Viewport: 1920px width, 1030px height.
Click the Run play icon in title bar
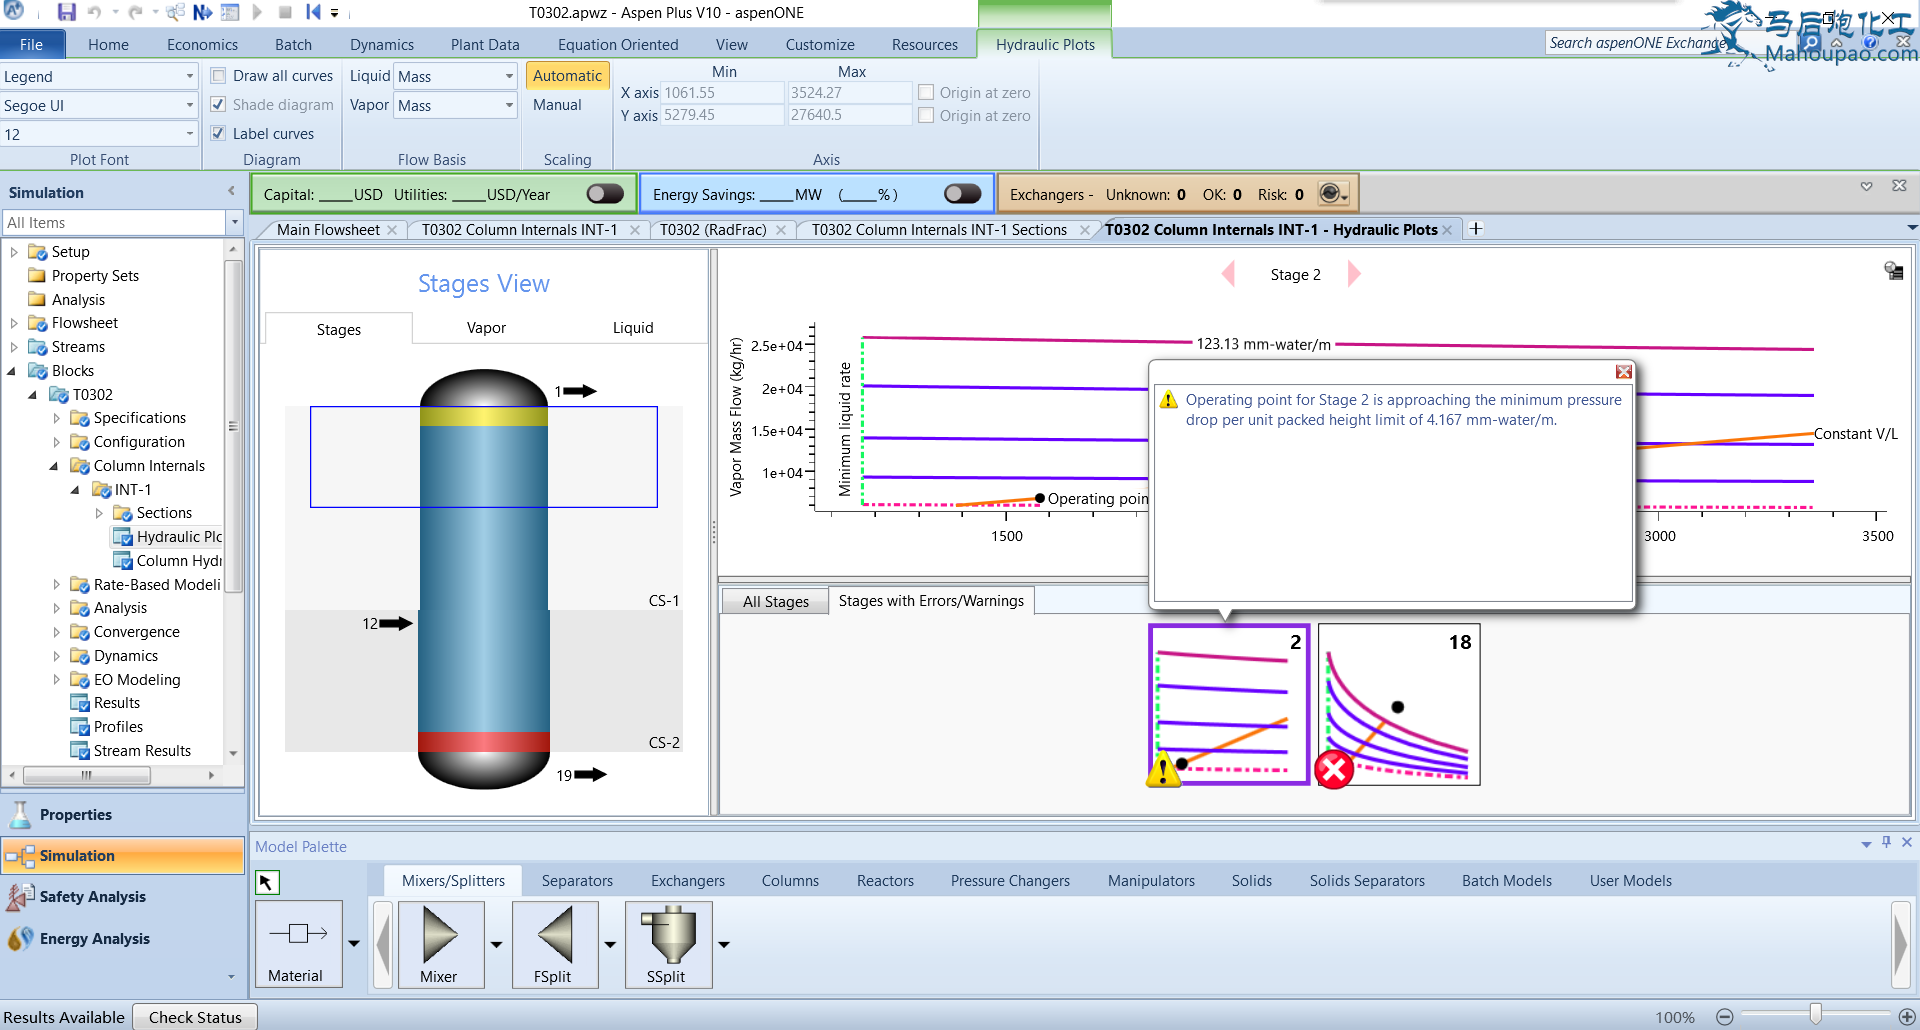[x=258, y=12]
